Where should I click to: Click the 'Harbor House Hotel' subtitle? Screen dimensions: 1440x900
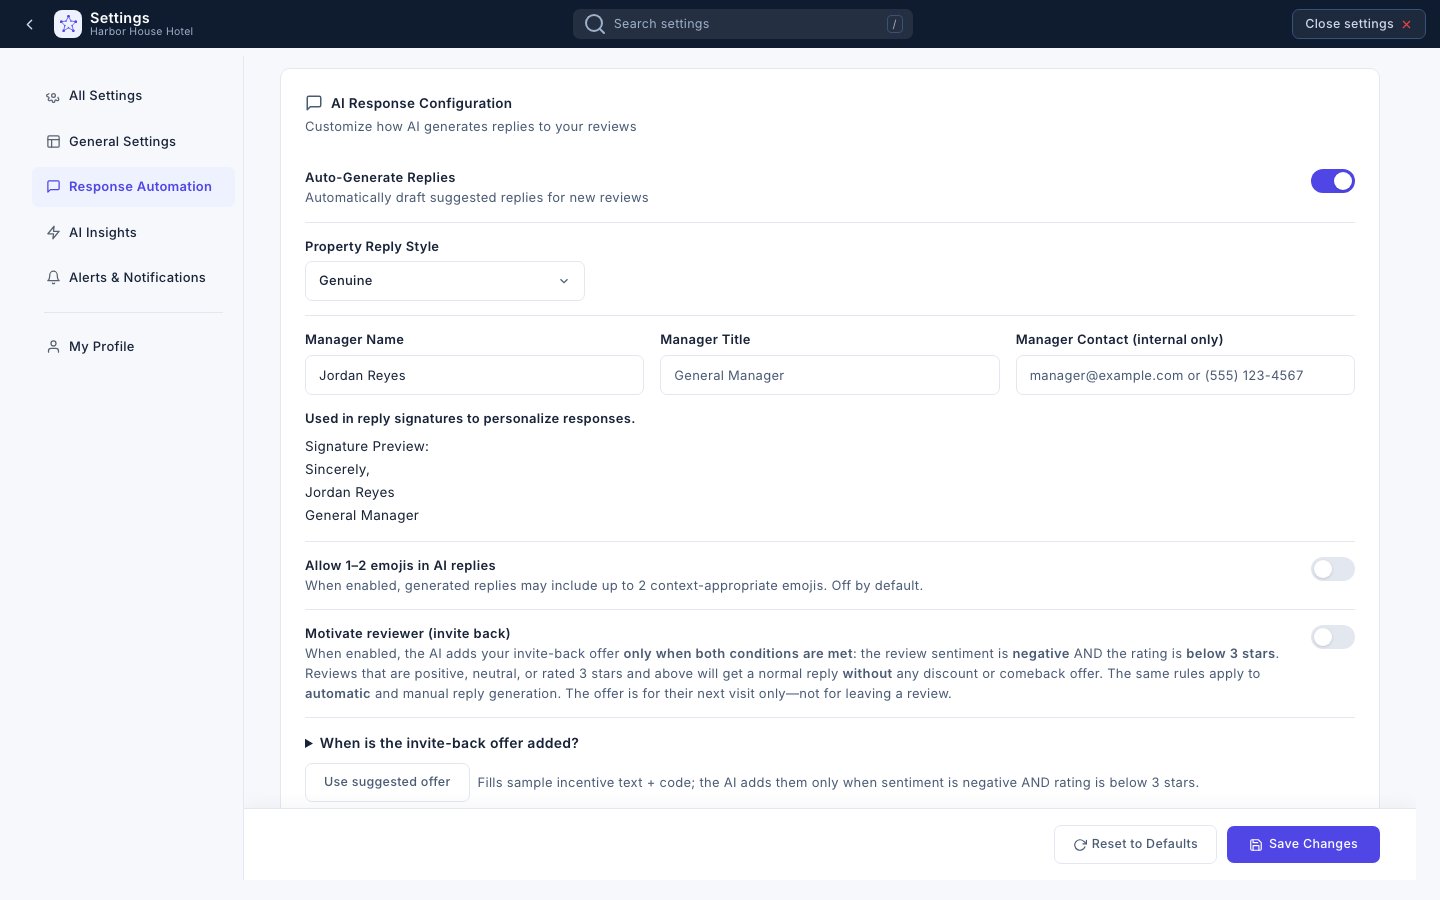(x=141, y=32)
